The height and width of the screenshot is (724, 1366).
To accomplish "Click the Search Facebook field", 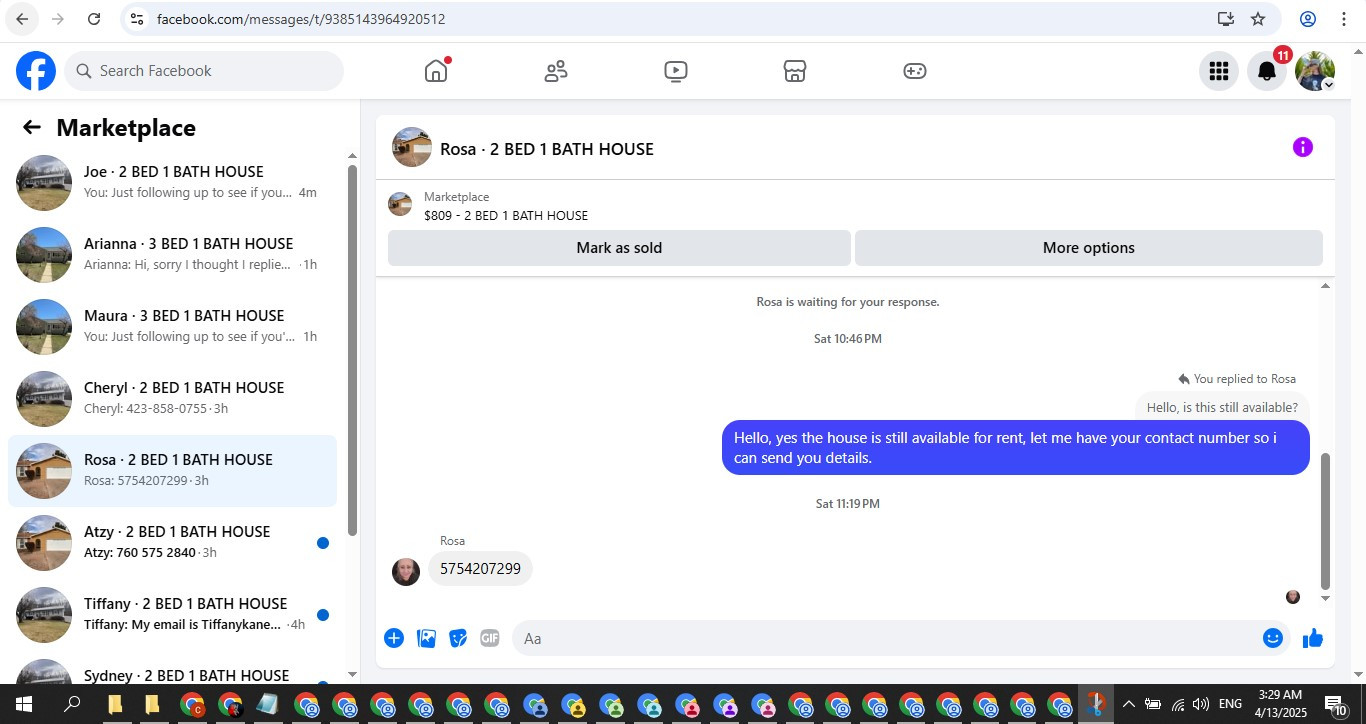I will 204,71.
